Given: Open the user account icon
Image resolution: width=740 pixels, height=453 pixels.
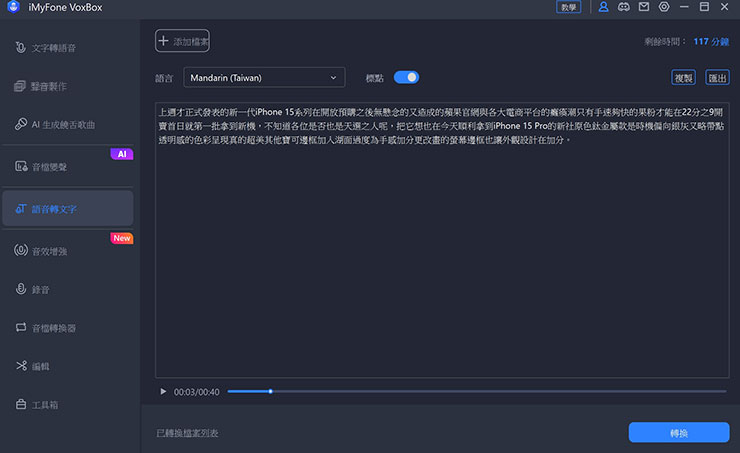Looking at the screenshot, I should coord(603,7).
